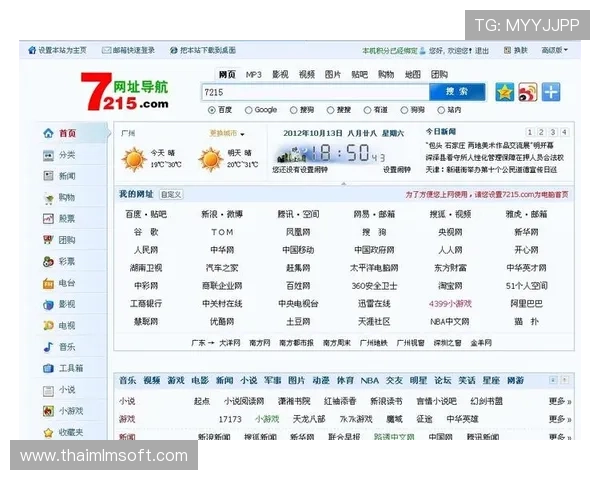The image size is (600, 480).
Task: Open the 体育 category tab
Action: [345, 380]
